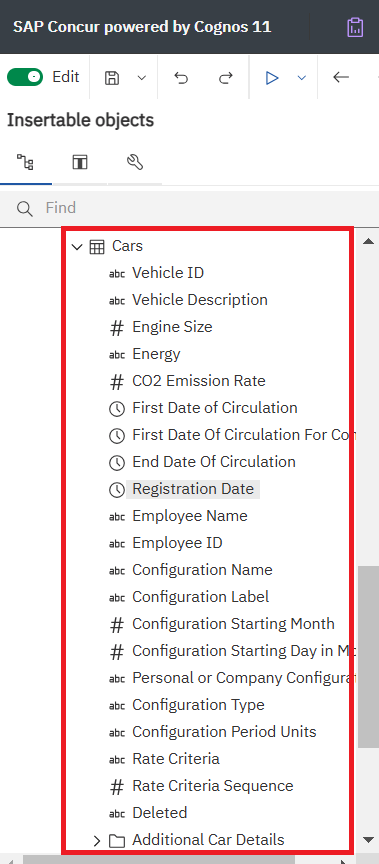Viewport: 379px width, 864px height.
Task: Click the clipboard report icon in header
Action: (355, 27)
